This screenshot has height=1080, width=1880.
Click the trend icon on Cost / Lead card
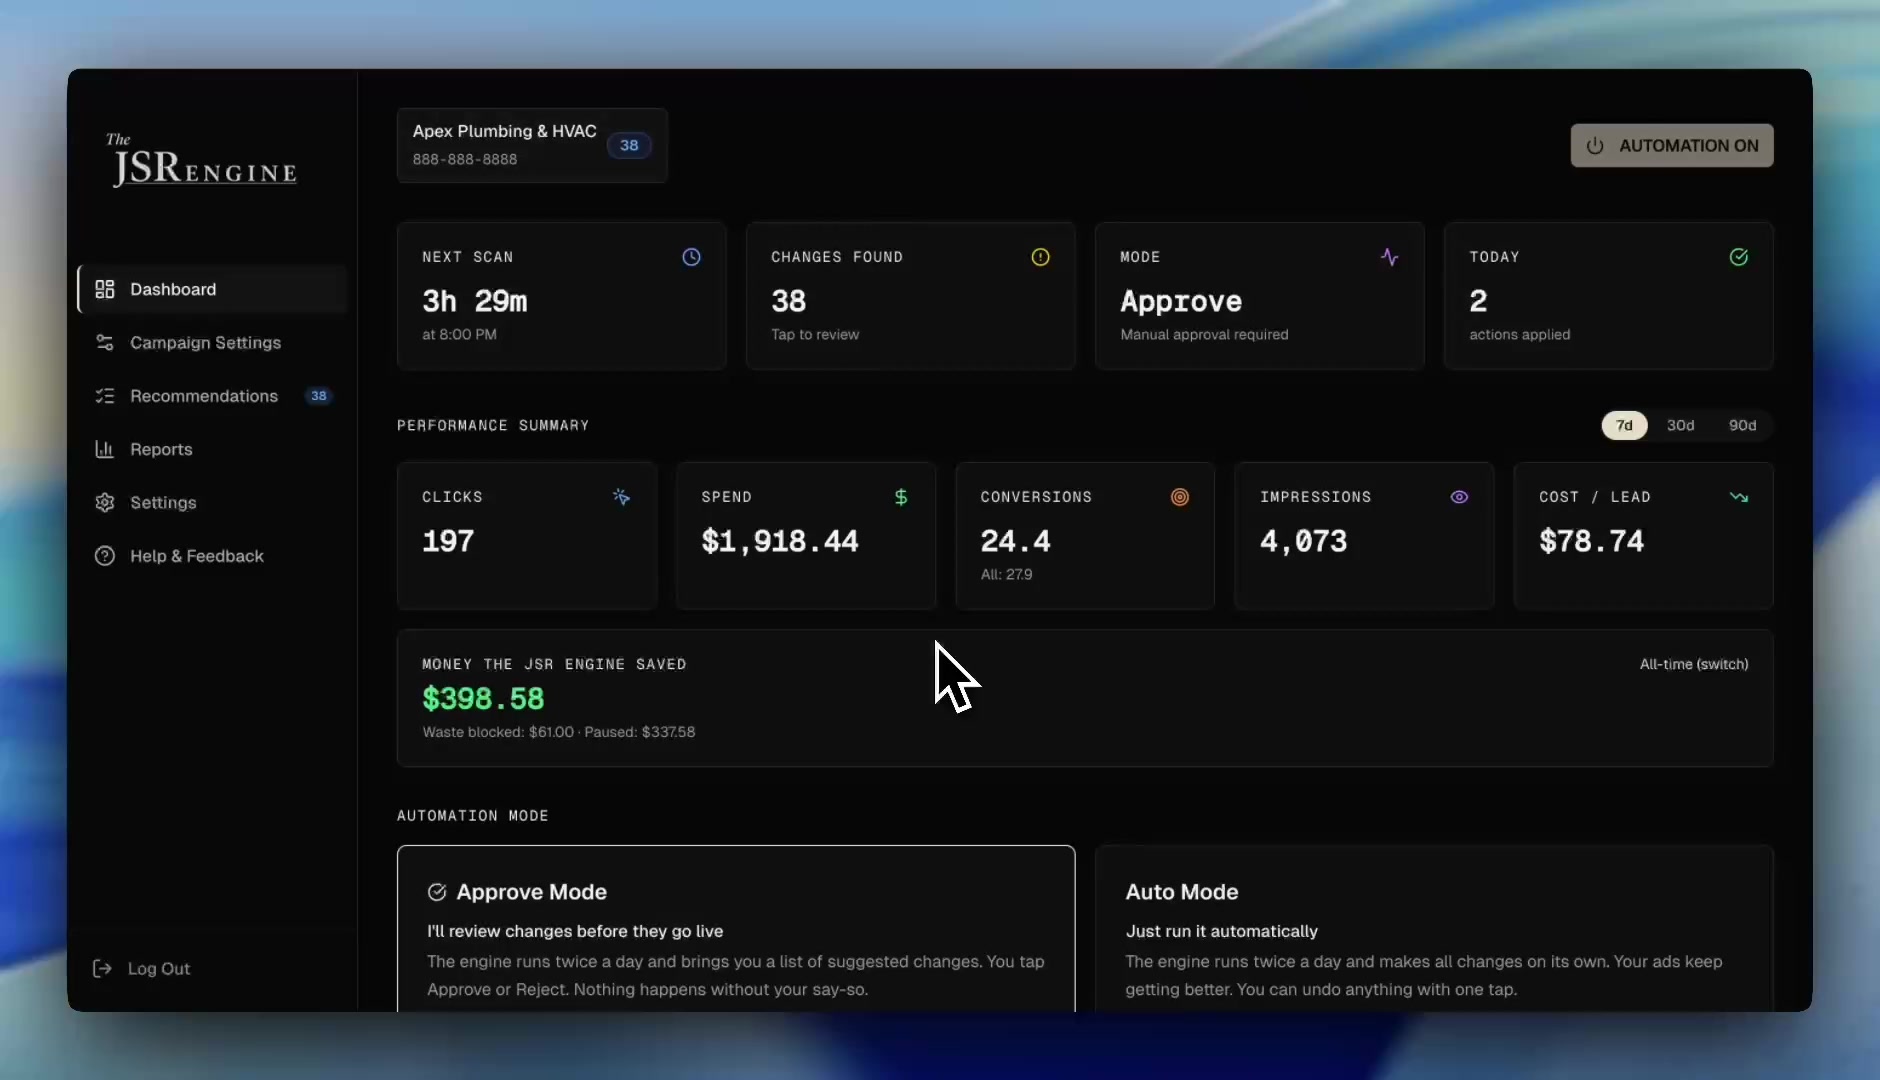pyautogui.click(x=1740, y=497)
